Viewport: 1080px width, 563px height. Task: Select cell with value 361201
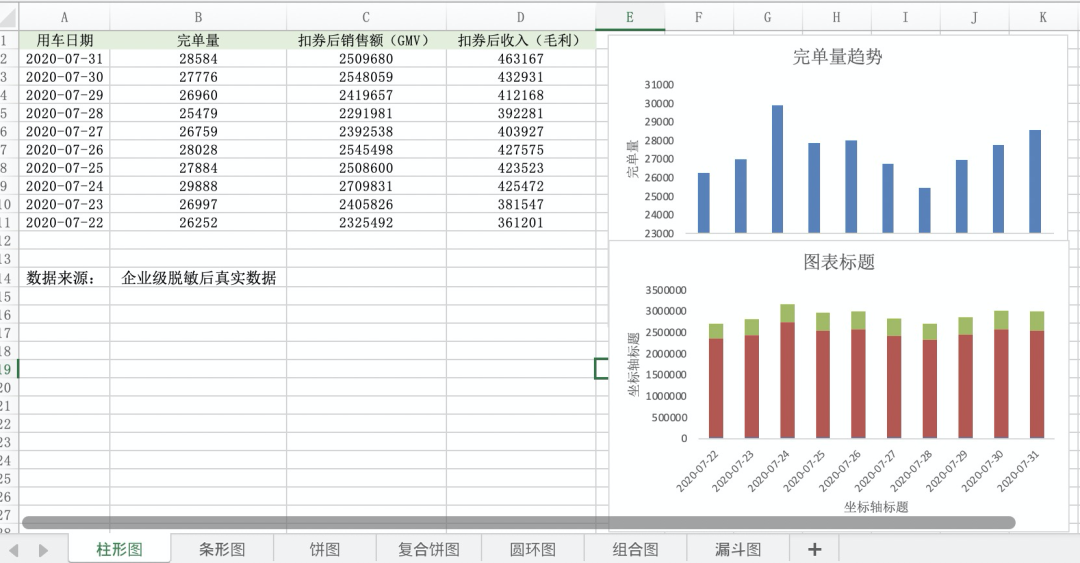pyautogui.click(x=521, y=223)
